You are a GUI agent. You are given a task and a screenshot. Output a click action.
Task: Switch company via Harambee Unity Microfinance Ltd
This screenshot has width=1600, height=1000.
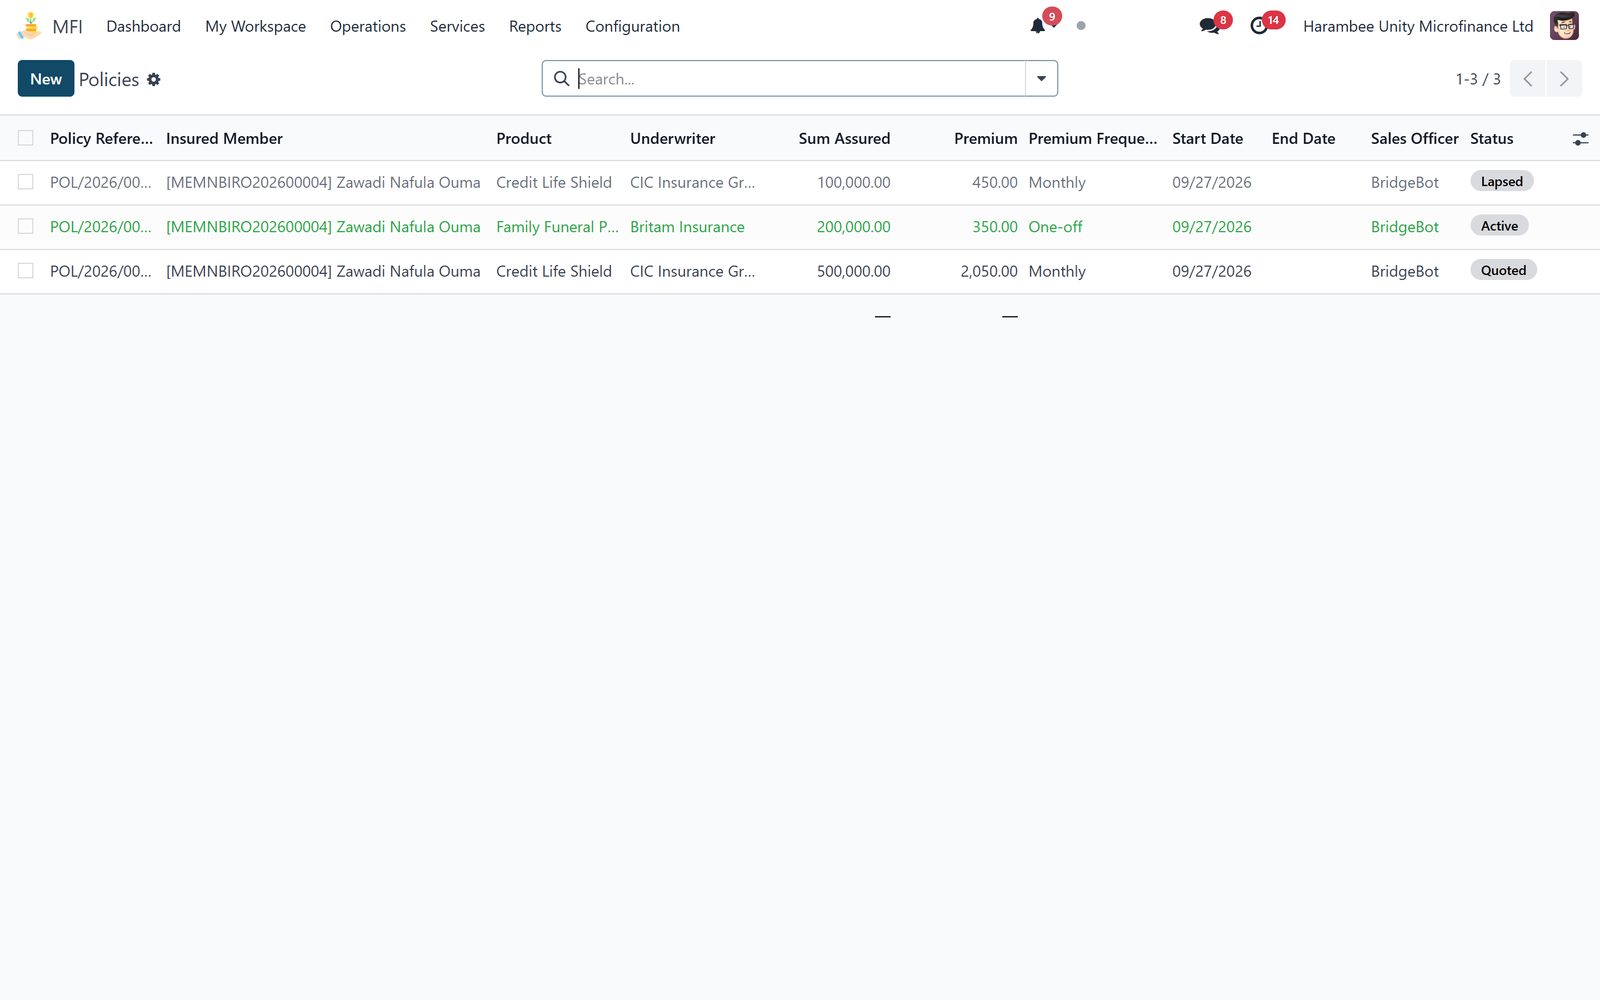coord(1418,26)
